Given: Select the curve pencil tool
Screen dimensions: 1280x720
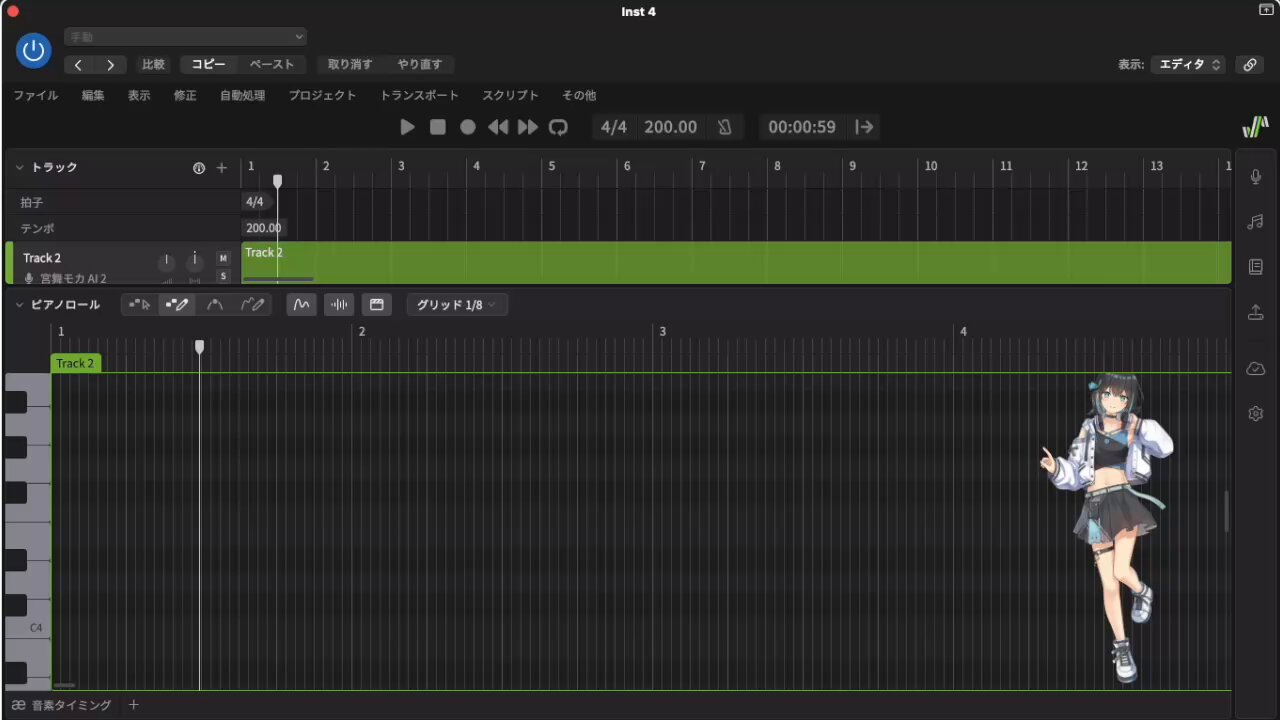Looking at the screenshot, I should pos(253,305).
